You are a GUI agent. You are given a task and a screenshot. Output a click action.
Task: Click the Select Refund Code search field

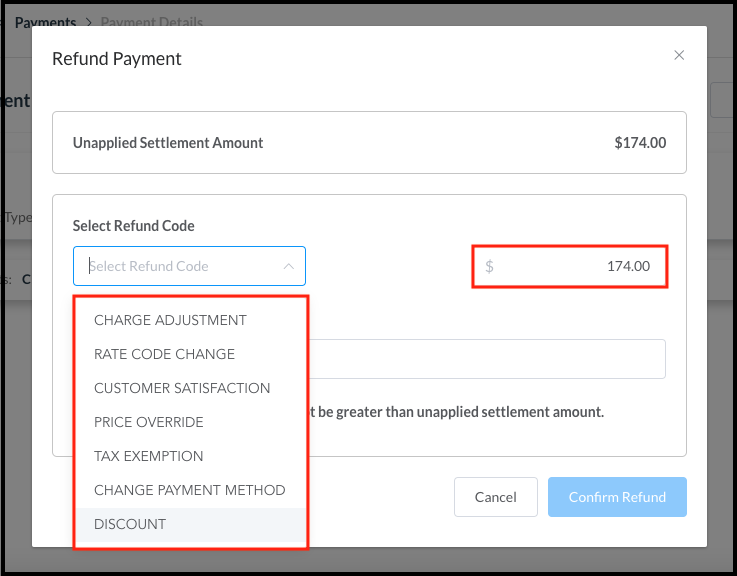[x=180, y=266]
